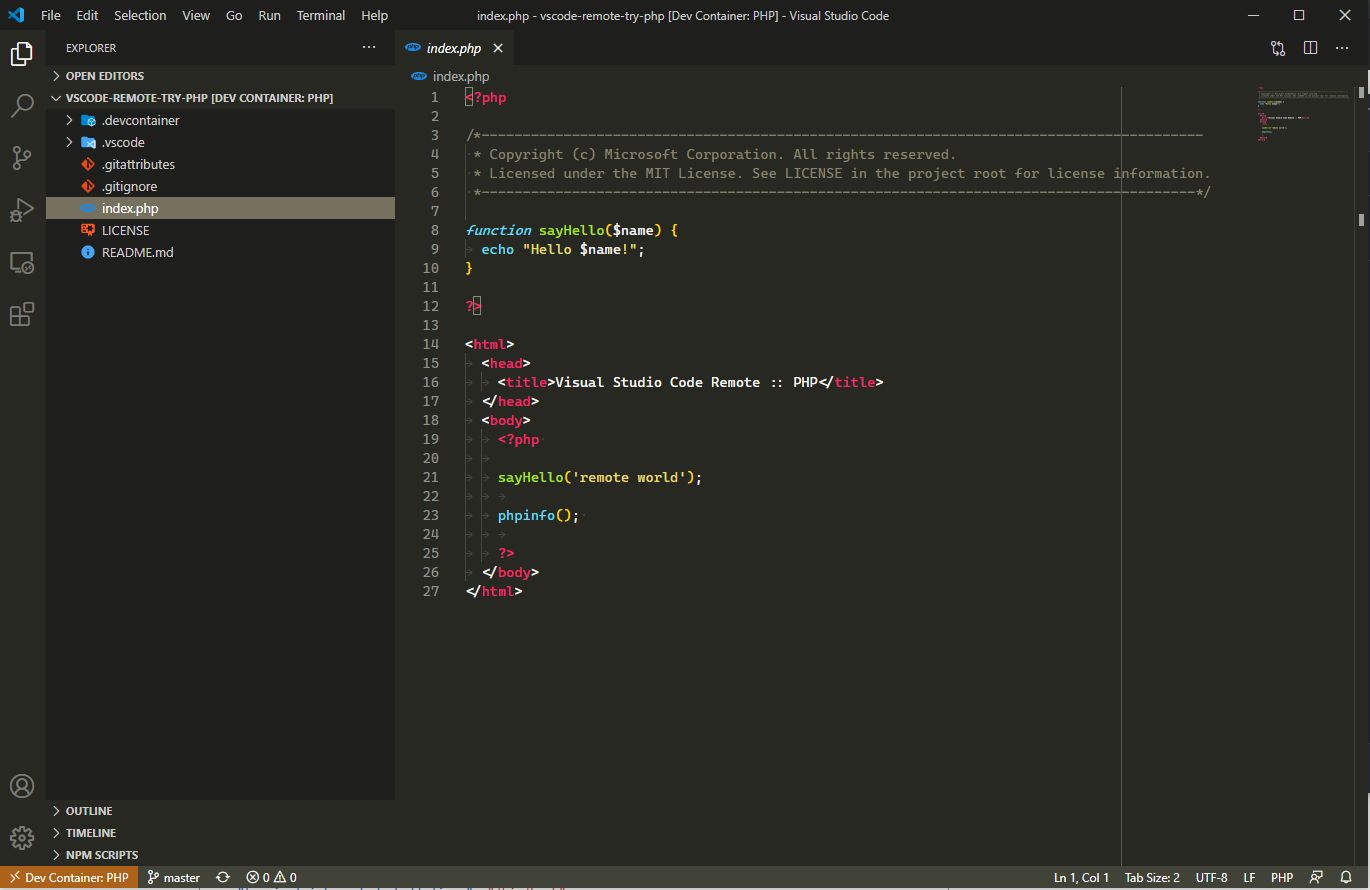Click the Dev Container: PHP remote indicator
Image resolution: width=1370 pixels, height=890 pixels.
pos(68,877)
